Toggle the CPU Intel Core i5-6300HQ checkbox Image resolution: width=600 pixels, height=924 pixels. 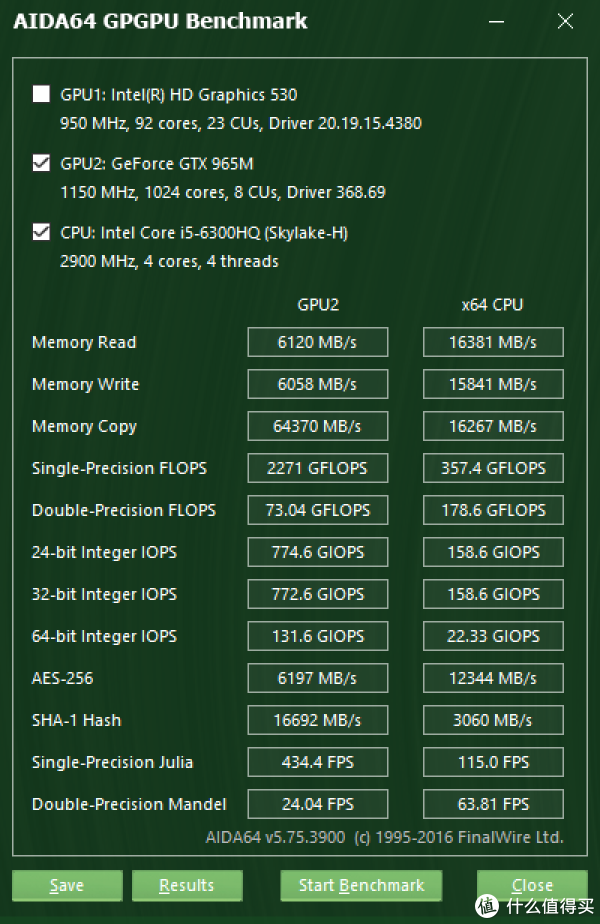pos(41,232)
